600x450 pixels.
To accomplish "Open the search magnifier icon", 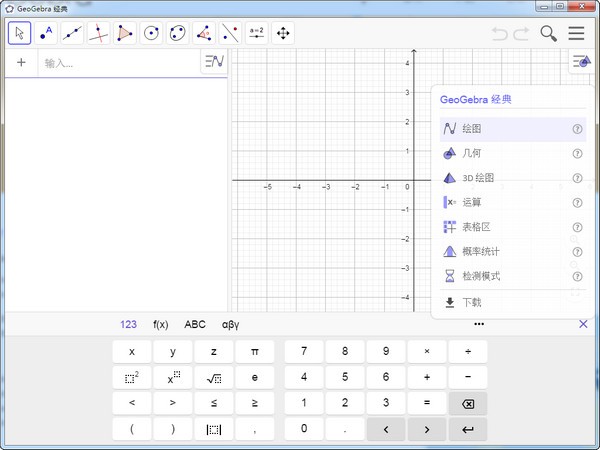I will tap(549, 33).
